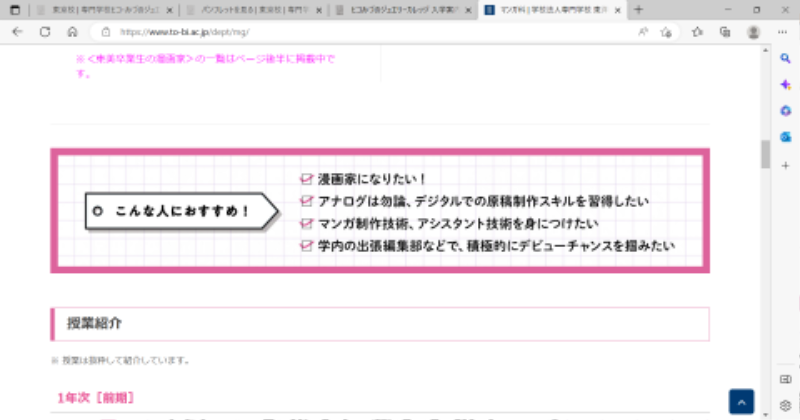Open the read aloud icon in address bar
The height and width of the screenshot is (420, 800).
642,31
